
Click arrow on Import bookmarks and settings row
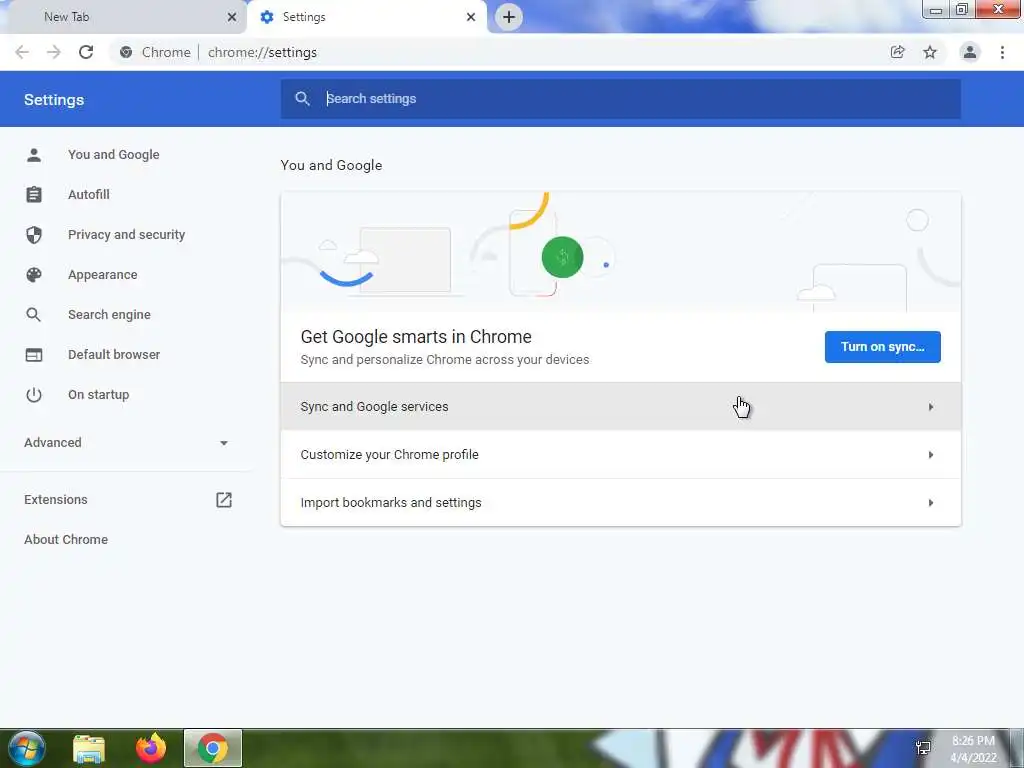[931, 503]
